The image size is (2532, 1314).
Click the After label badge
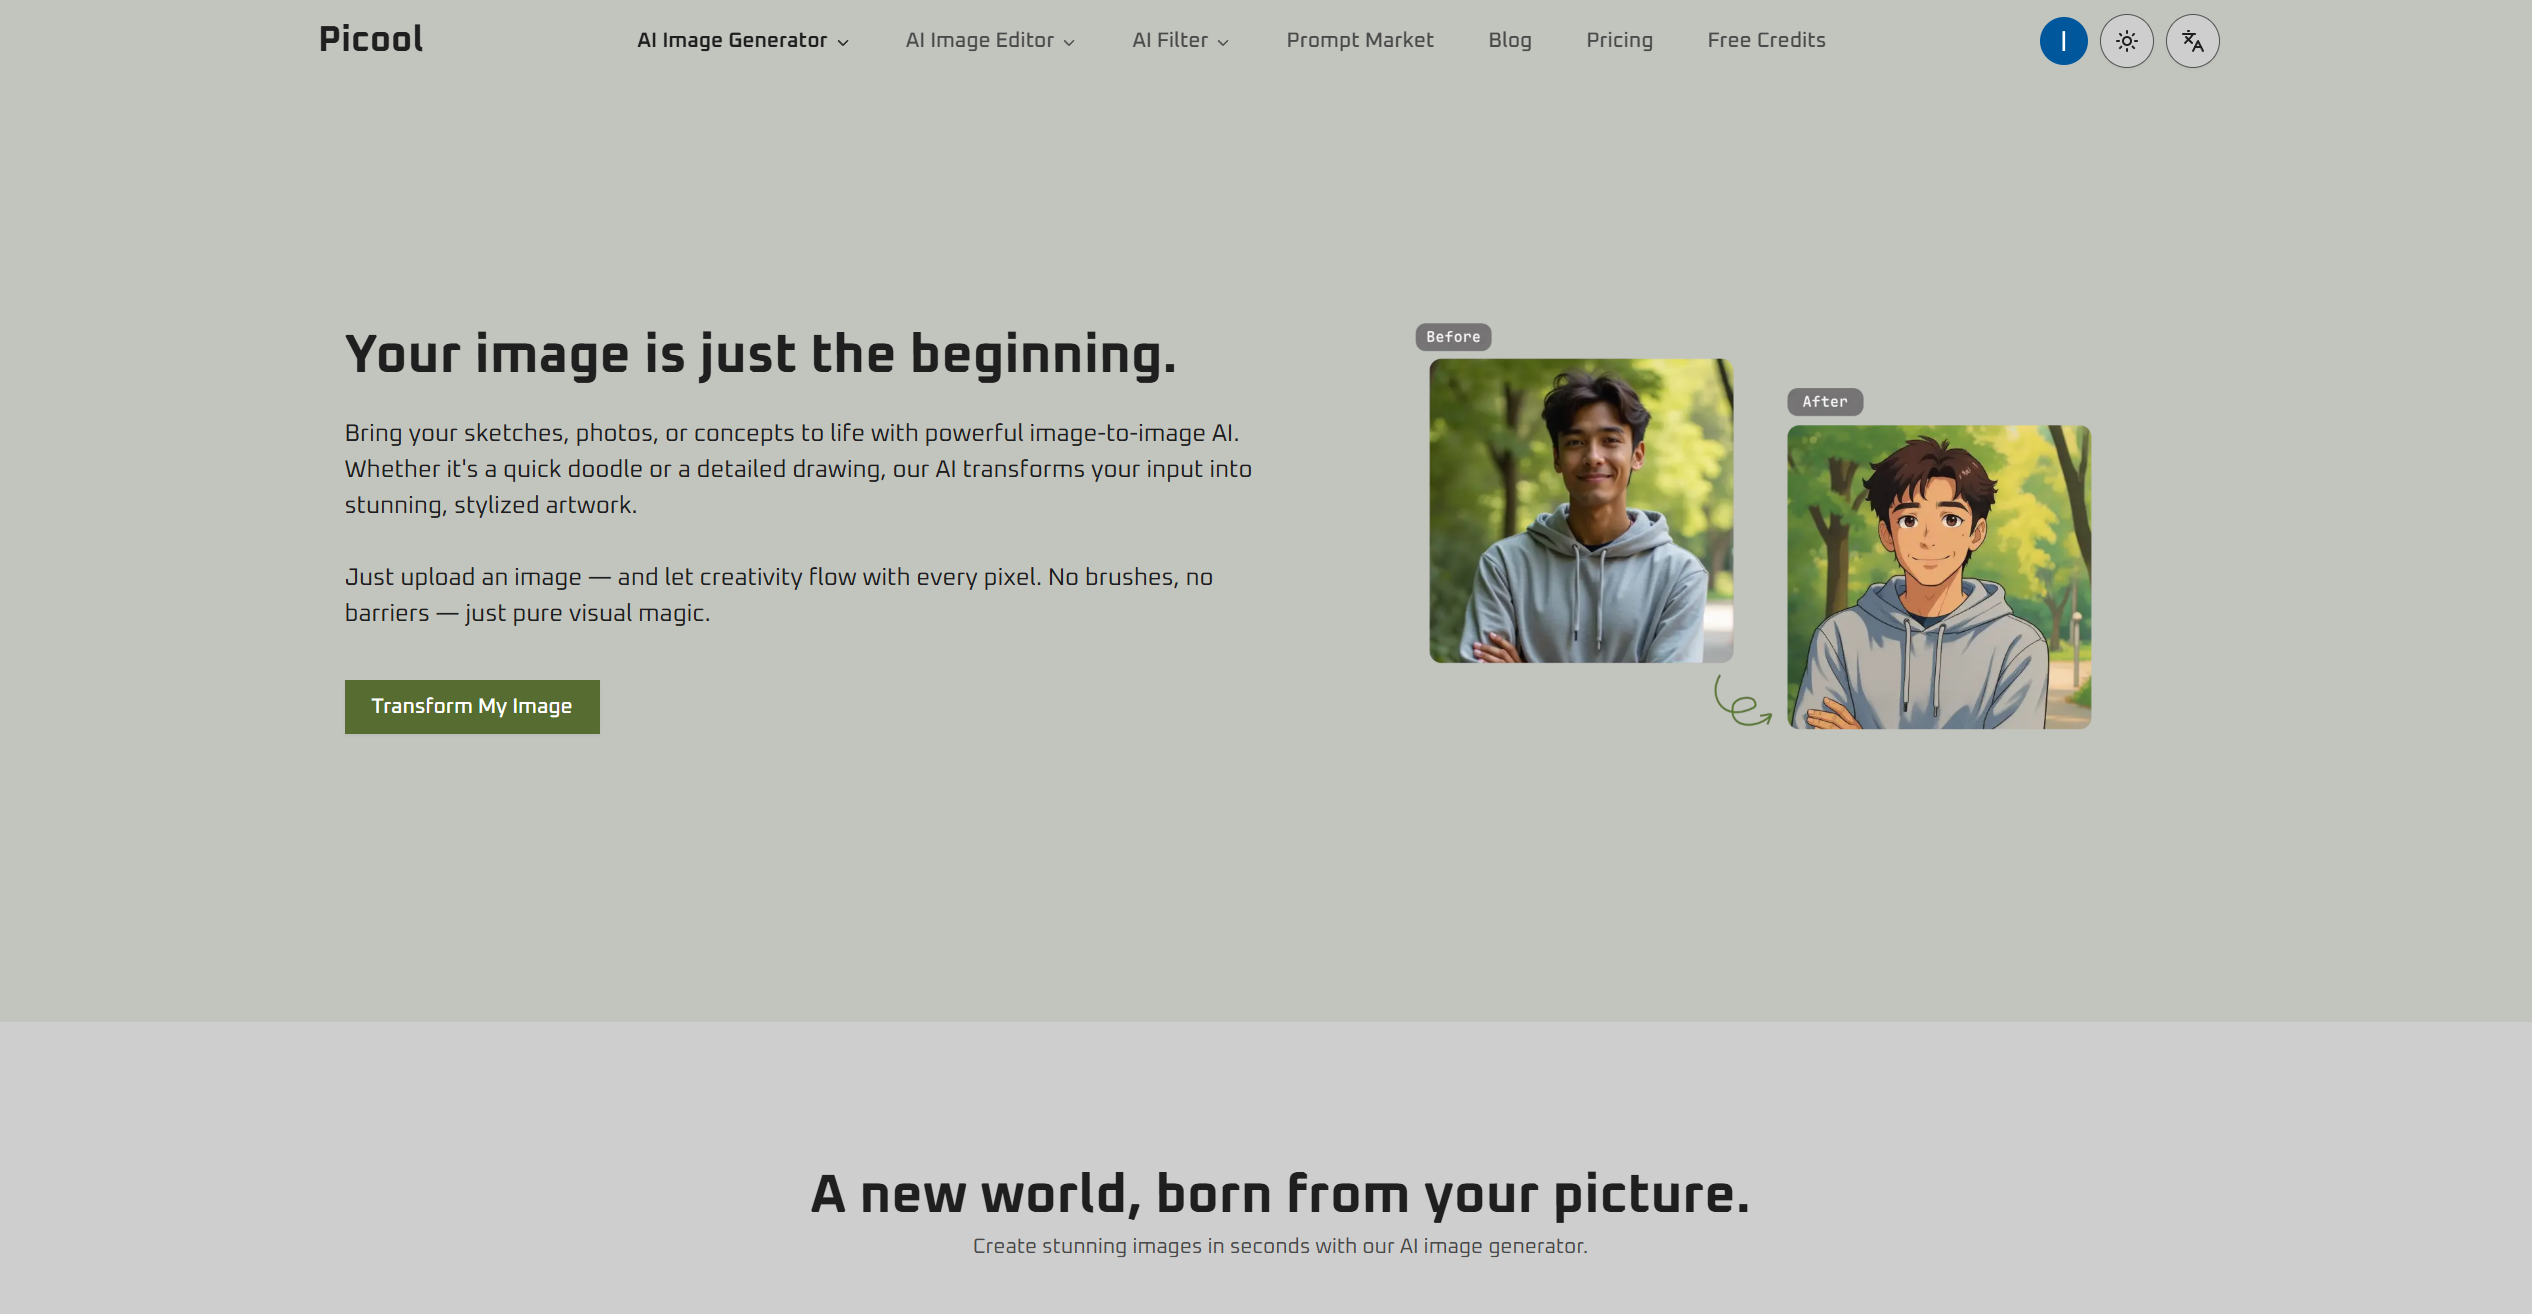point(1824,401)
